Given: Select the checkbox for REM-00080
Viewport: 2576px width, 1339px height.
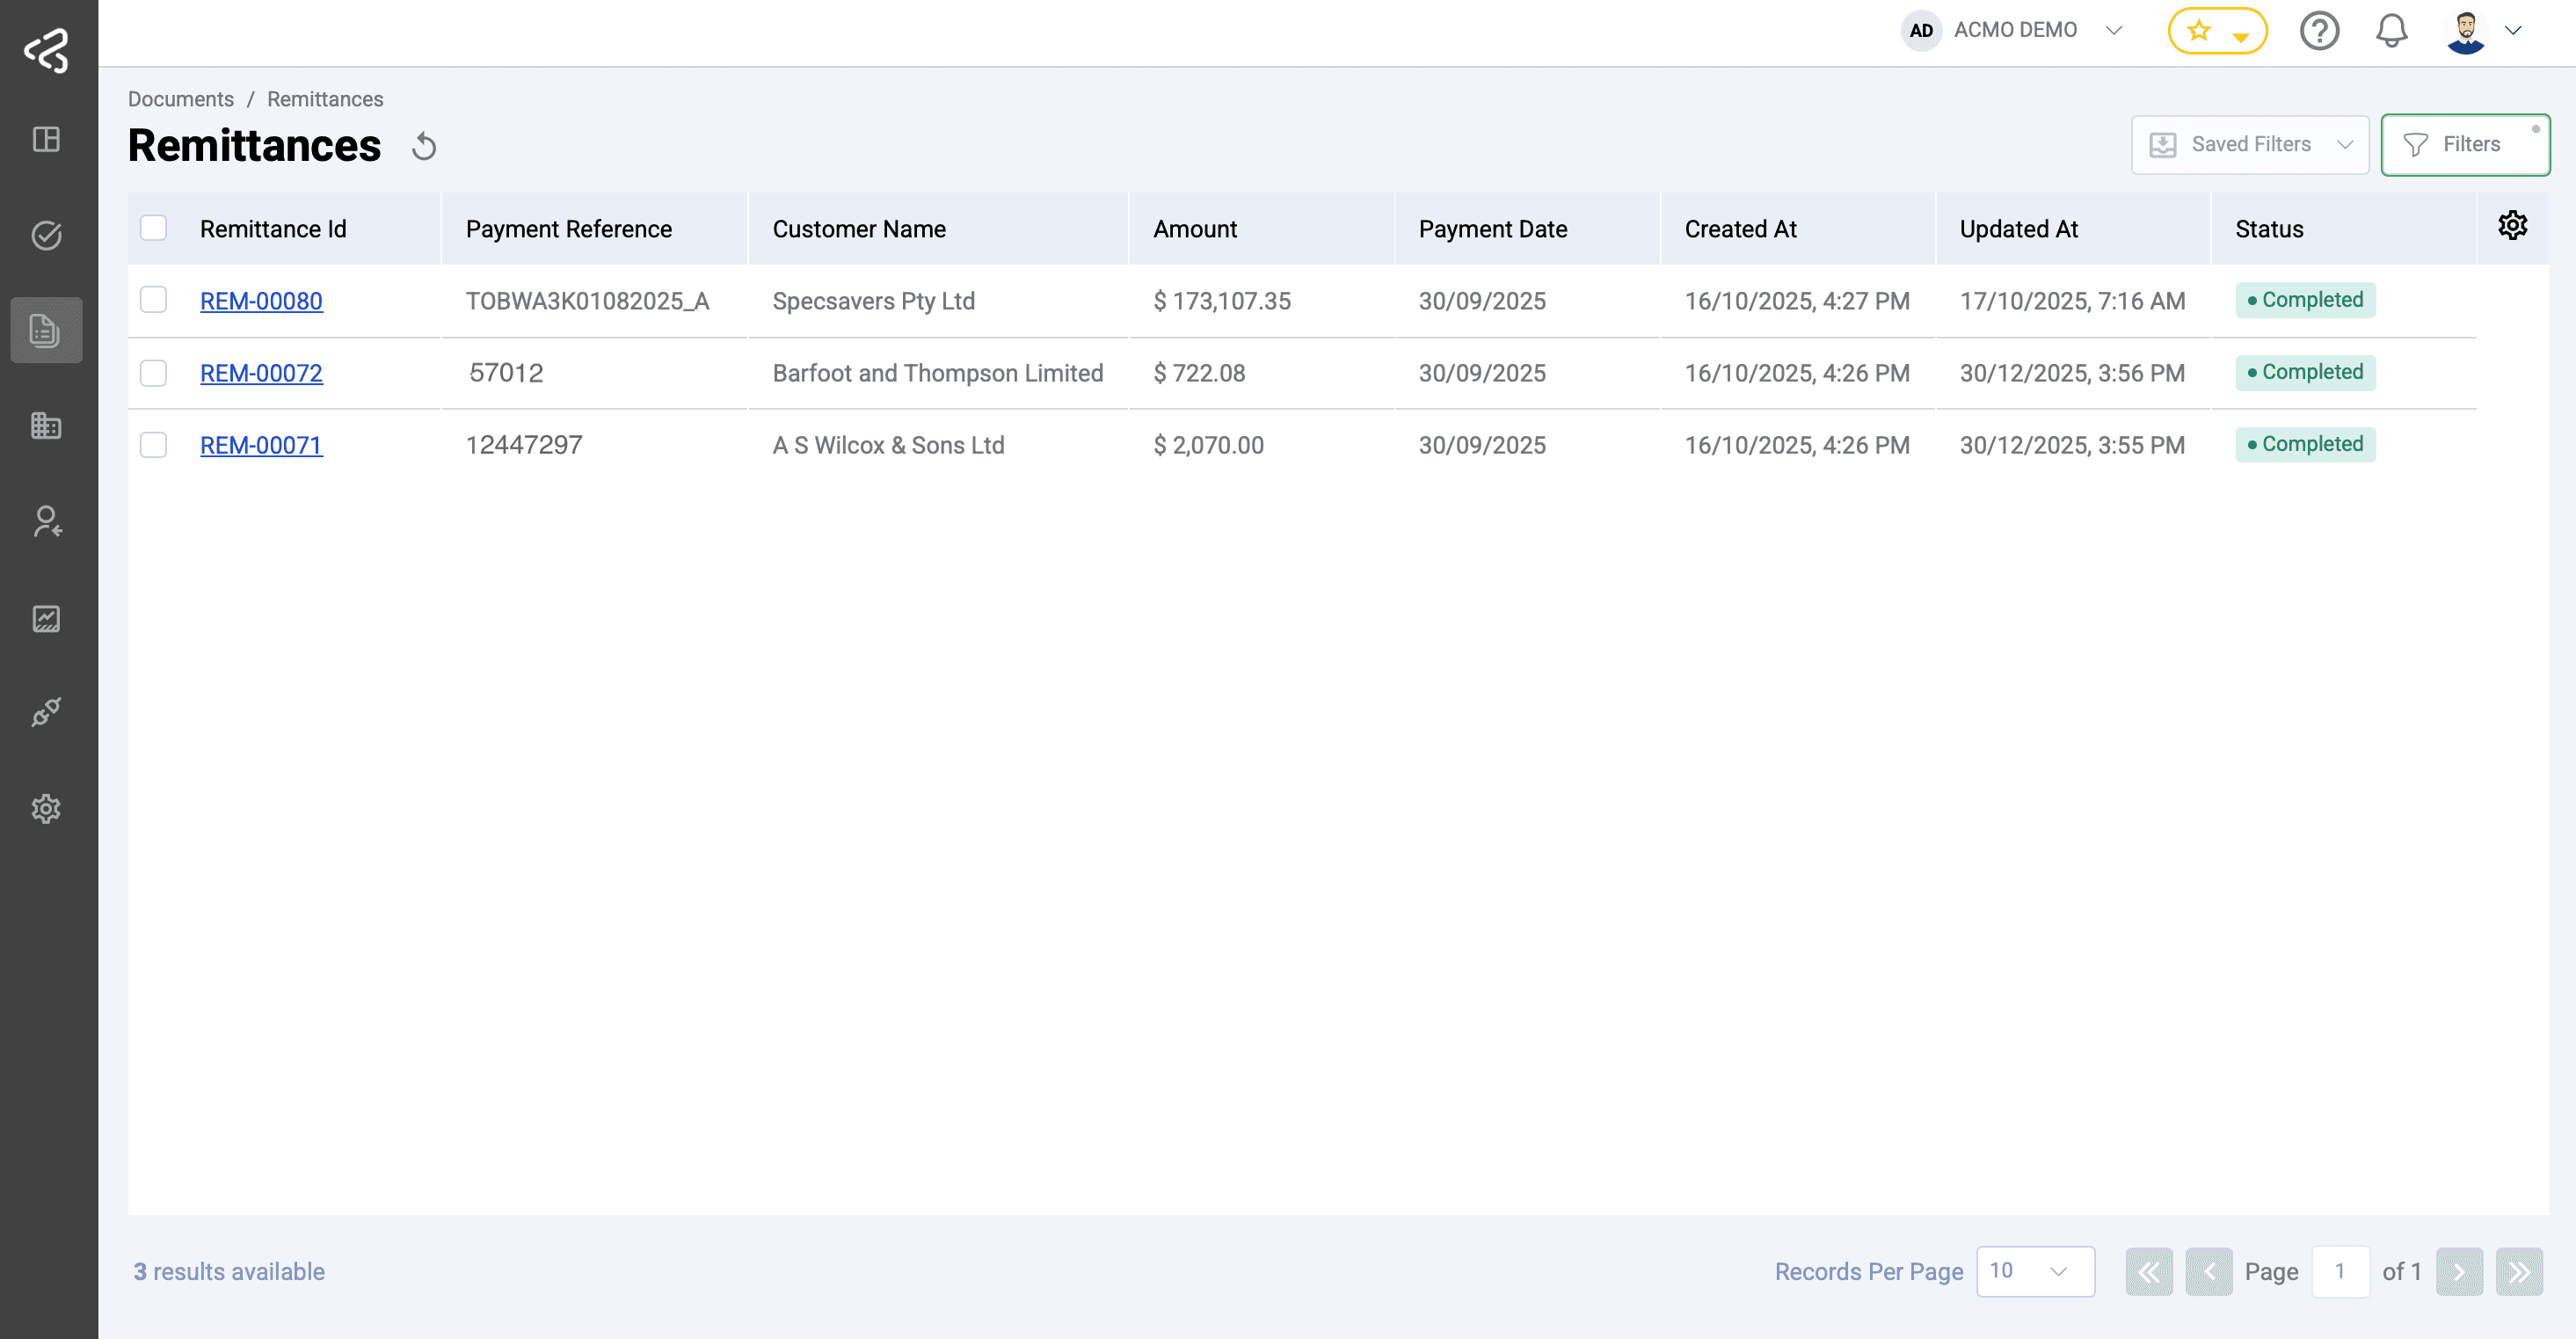Looking at the screenshot, I should point(153,300).
